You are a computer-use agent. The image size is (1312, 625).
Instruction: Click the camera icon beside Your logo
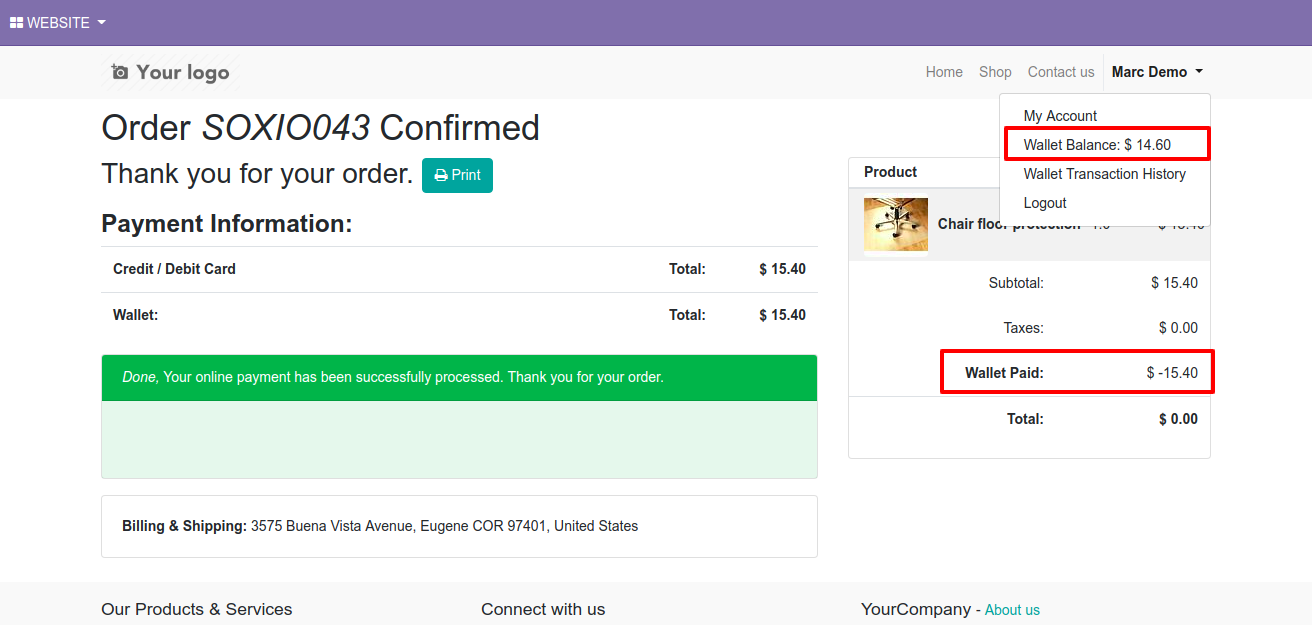click(120, 72)
